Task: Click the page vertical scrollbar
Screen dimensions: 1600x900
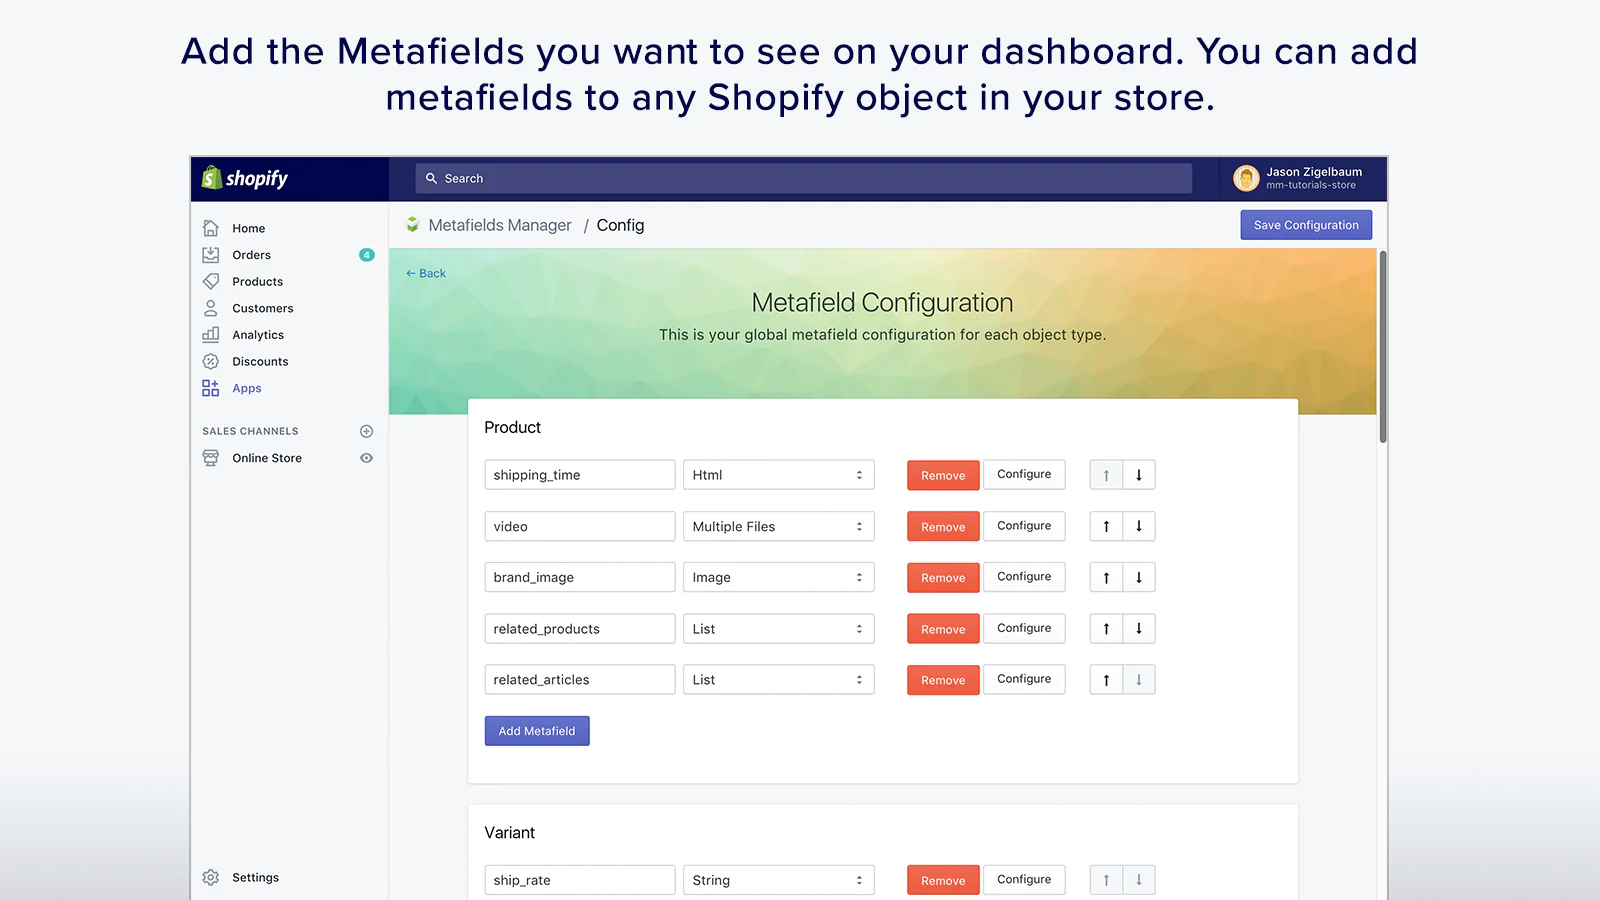Action: (1383, 345)
